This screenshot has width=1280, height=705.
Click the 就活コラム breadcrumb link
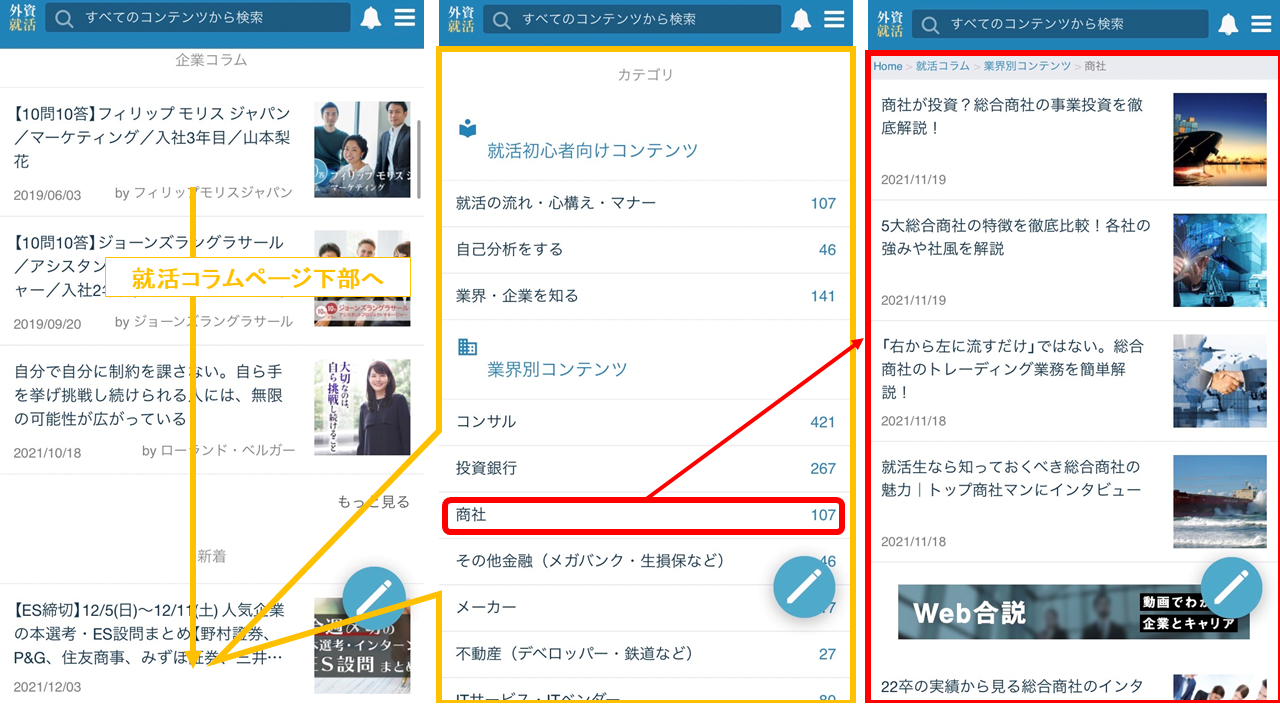pos(942,66)
